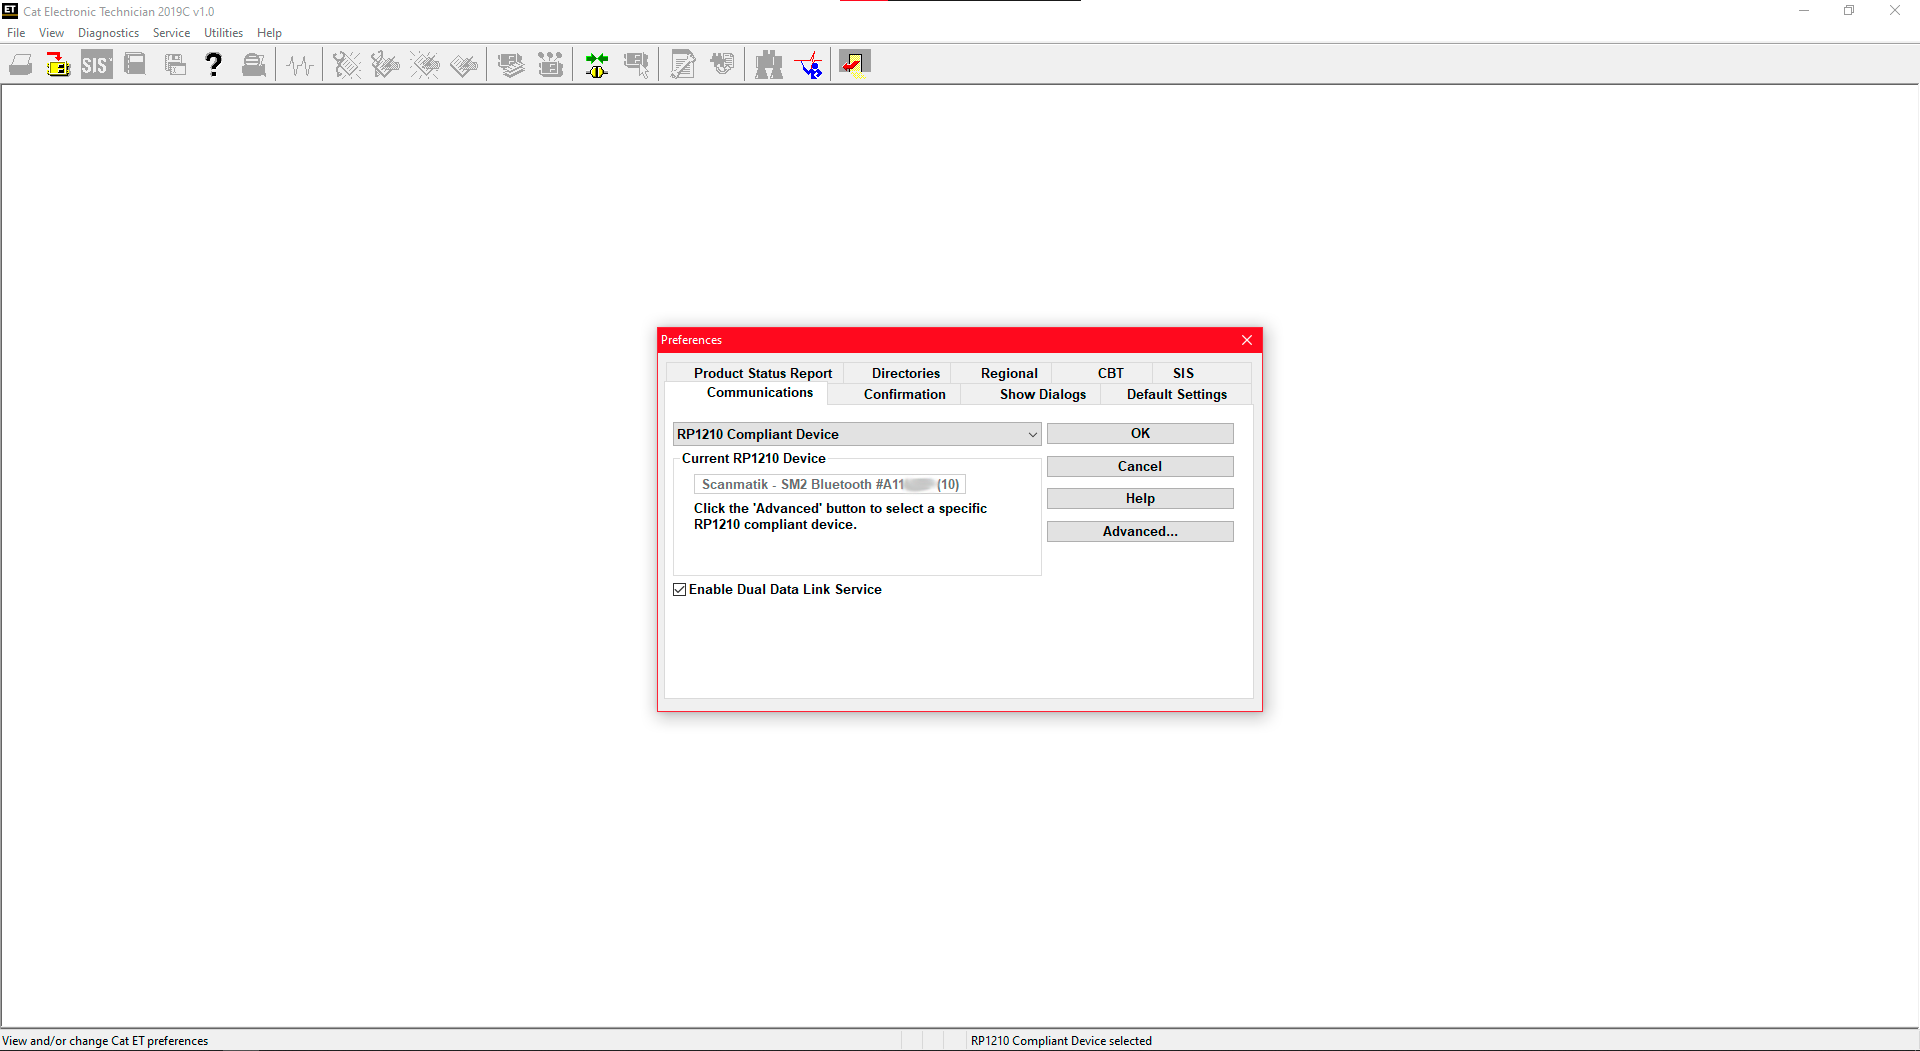Image resolution: width=1920 pixels, height=1051 pixels.
Task: Click the Configuration tool ECM icon
Action: click(x=550, y=65)
